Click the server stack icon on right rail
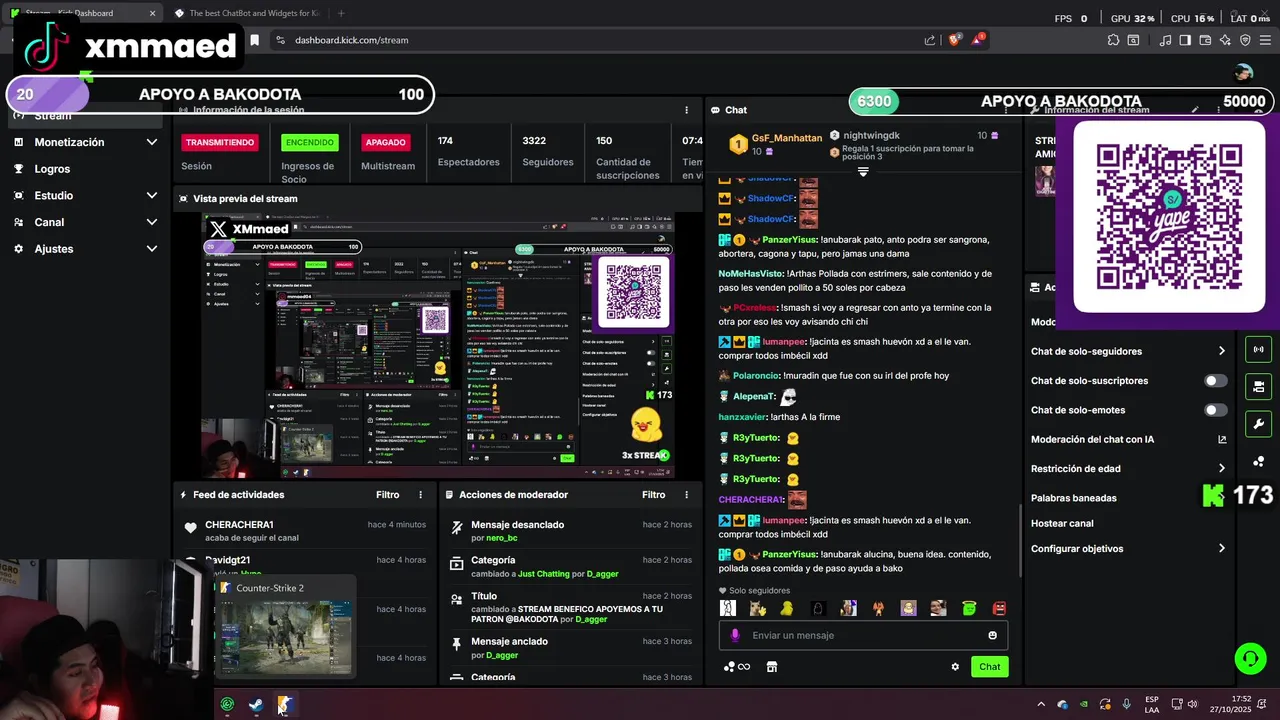This screenshot has width=1280, height=720. [1258, 387]
